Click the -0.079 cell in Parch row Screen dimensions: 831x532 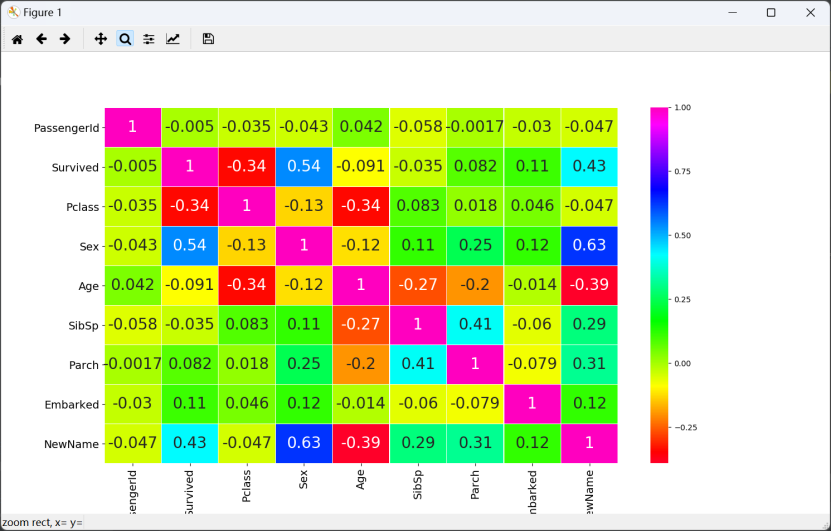pyautogui.click(x=532, y=365)
